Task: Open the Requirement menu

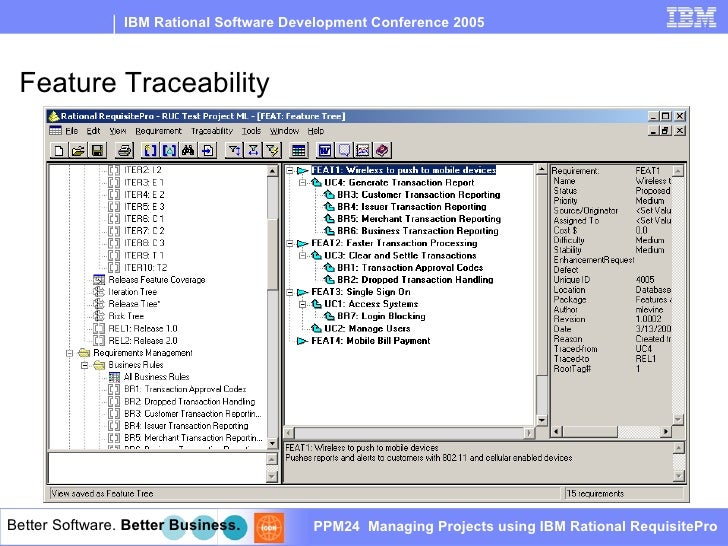Action: [x=158, y=131]
